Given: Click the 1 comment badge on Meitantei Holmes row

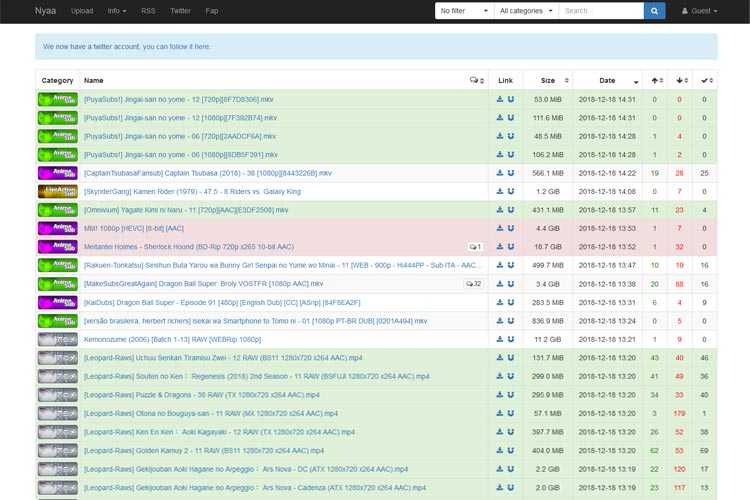Looking at the screenshot, I should 475,247.
